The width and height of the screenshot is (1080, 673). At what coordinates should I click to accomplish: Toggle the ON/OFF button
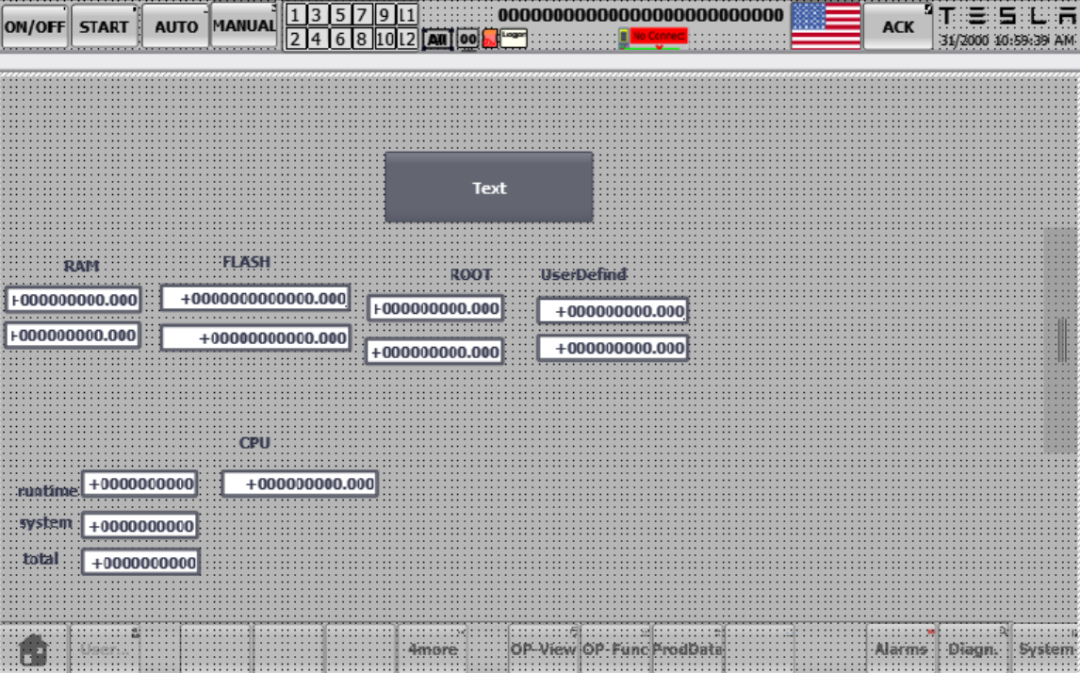[x=34, y=26]
